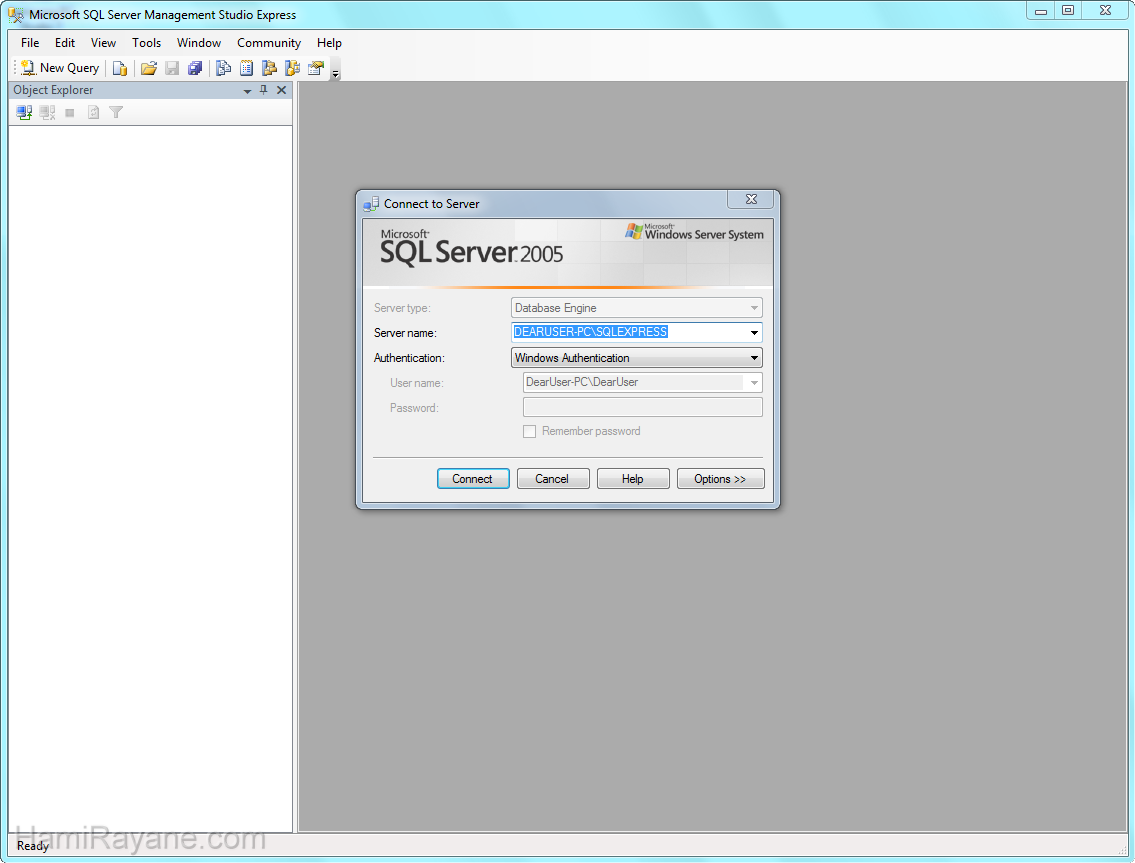The image size is (1135, 863).
Task: Expand the User name dropdown
Action: pos(754,382)
